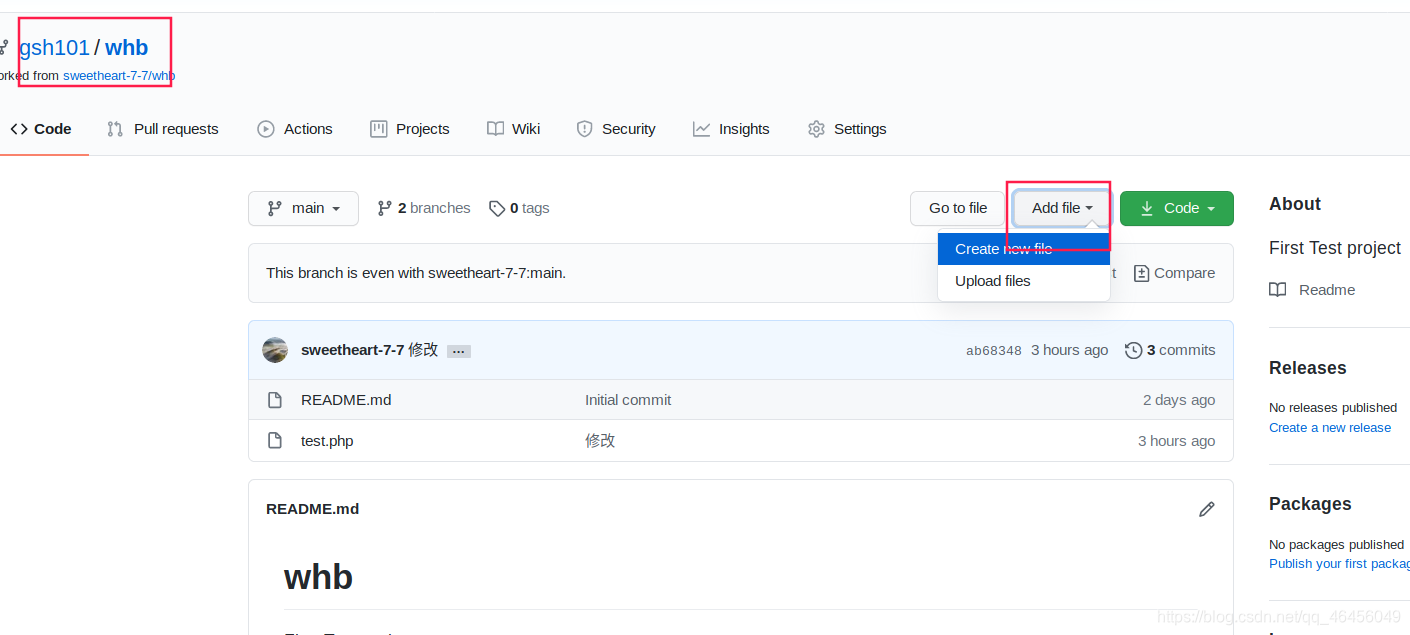Go to the Wiki tab

(x=514, y=129)
